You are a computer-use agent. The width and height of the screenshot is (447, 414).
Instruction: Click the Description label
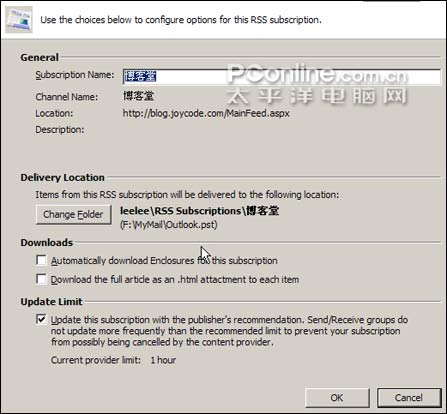[x=60, y=129]
